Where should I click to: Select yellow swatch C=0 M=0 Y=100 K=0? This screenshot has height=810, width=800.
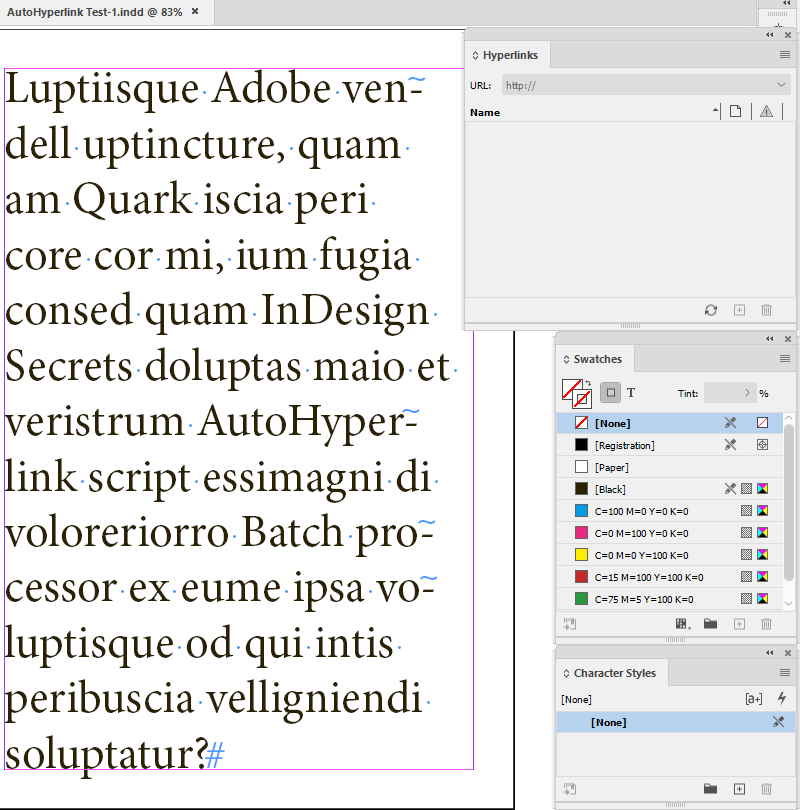coord(670,555)
